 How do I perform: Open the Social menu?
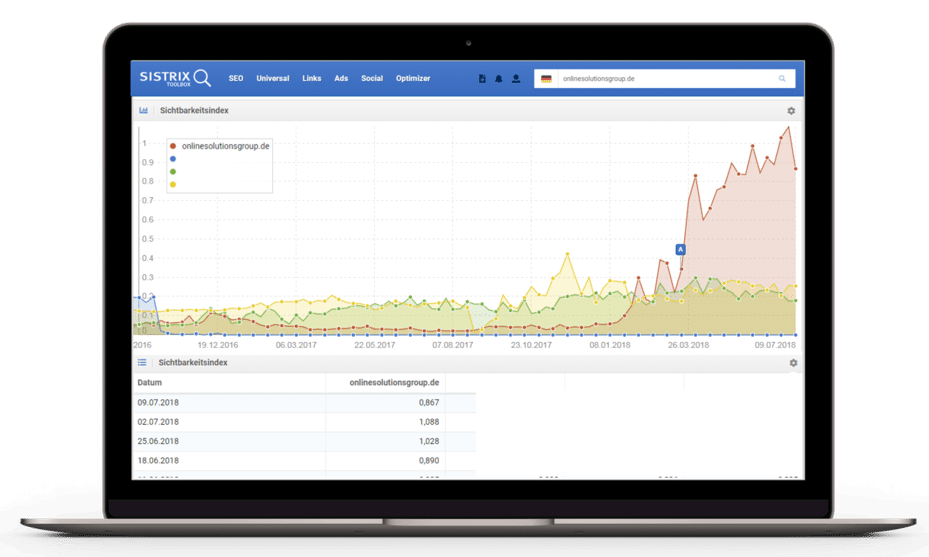[372, 78]
